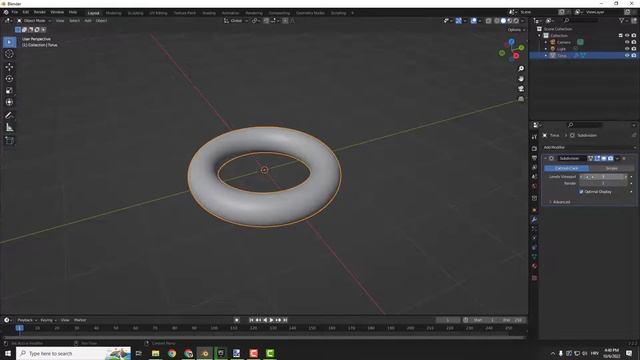Switch to the UV Editing workspace tab
Viewport: 640px width, 360px height.
pos(158,13)
